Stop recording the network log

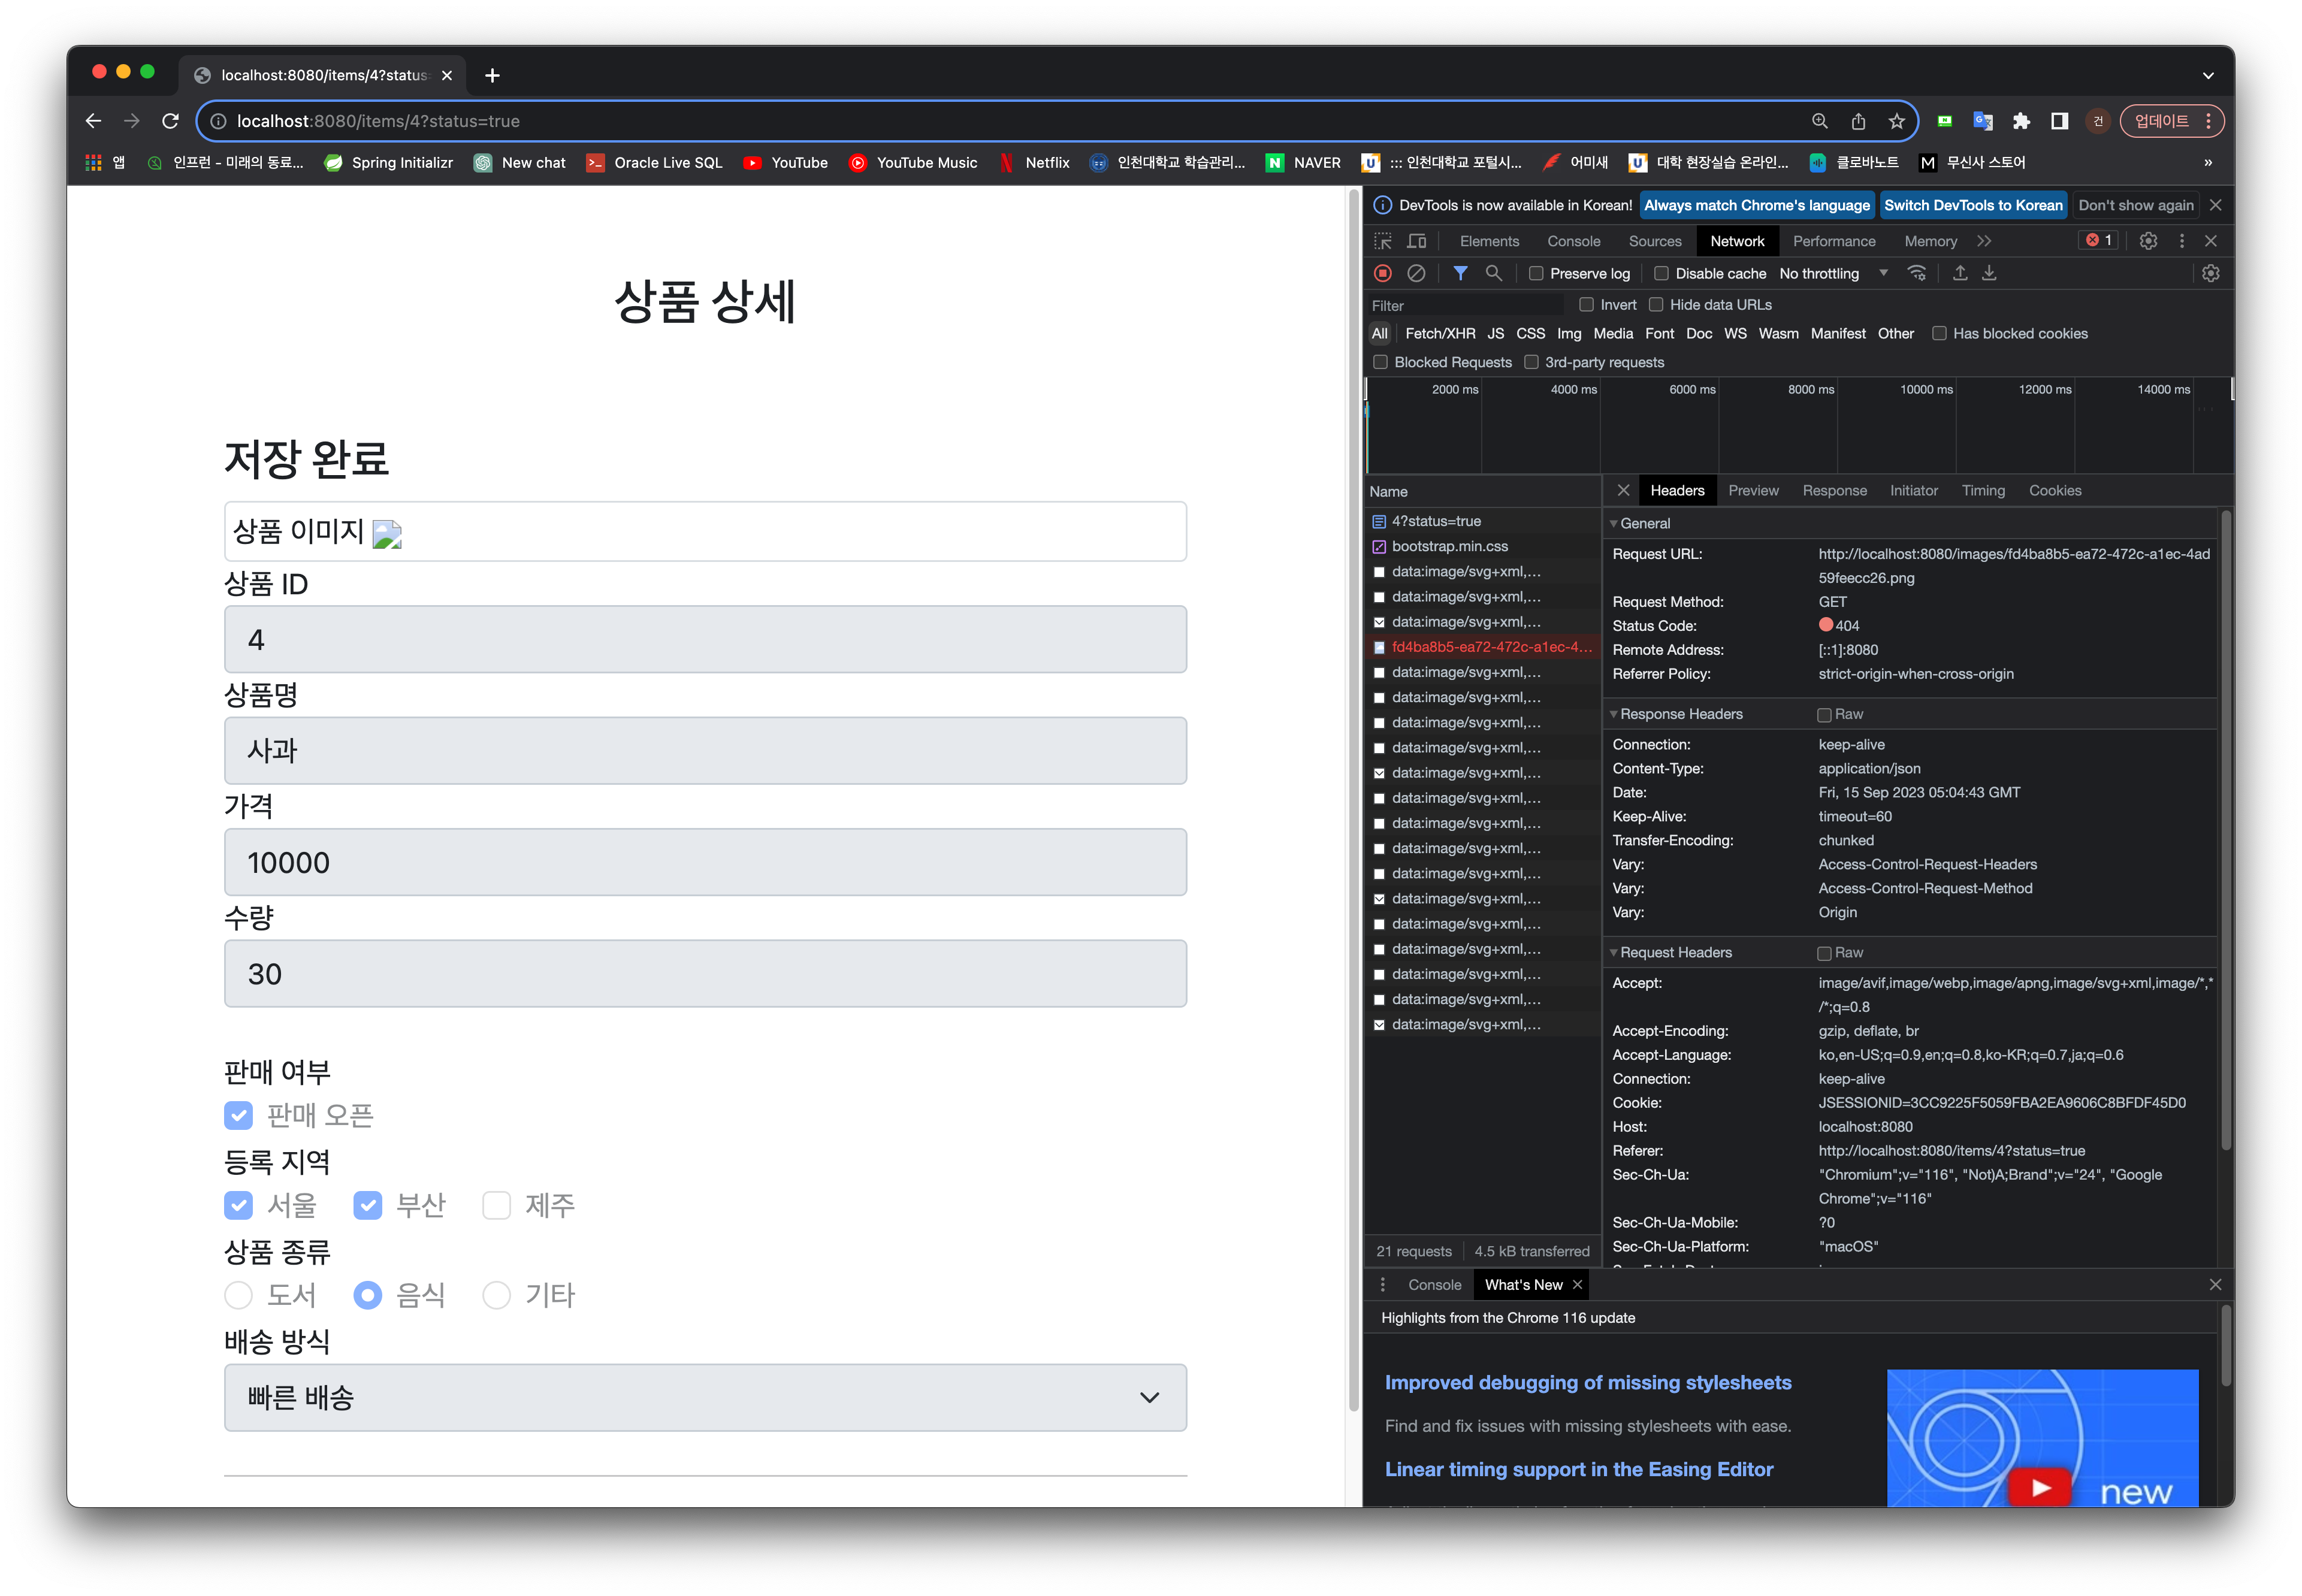click(1383, 273)
